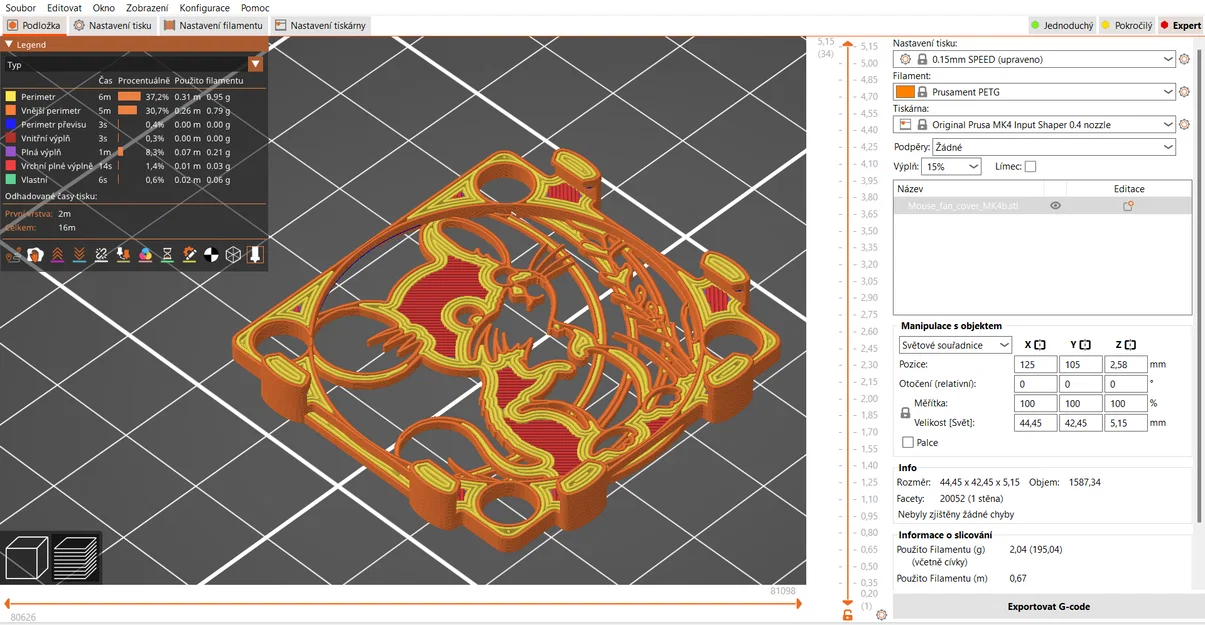This screenshot has height=625, width=1205.
Task: Select Jednoduchý mode
Action: point(1062,25)
